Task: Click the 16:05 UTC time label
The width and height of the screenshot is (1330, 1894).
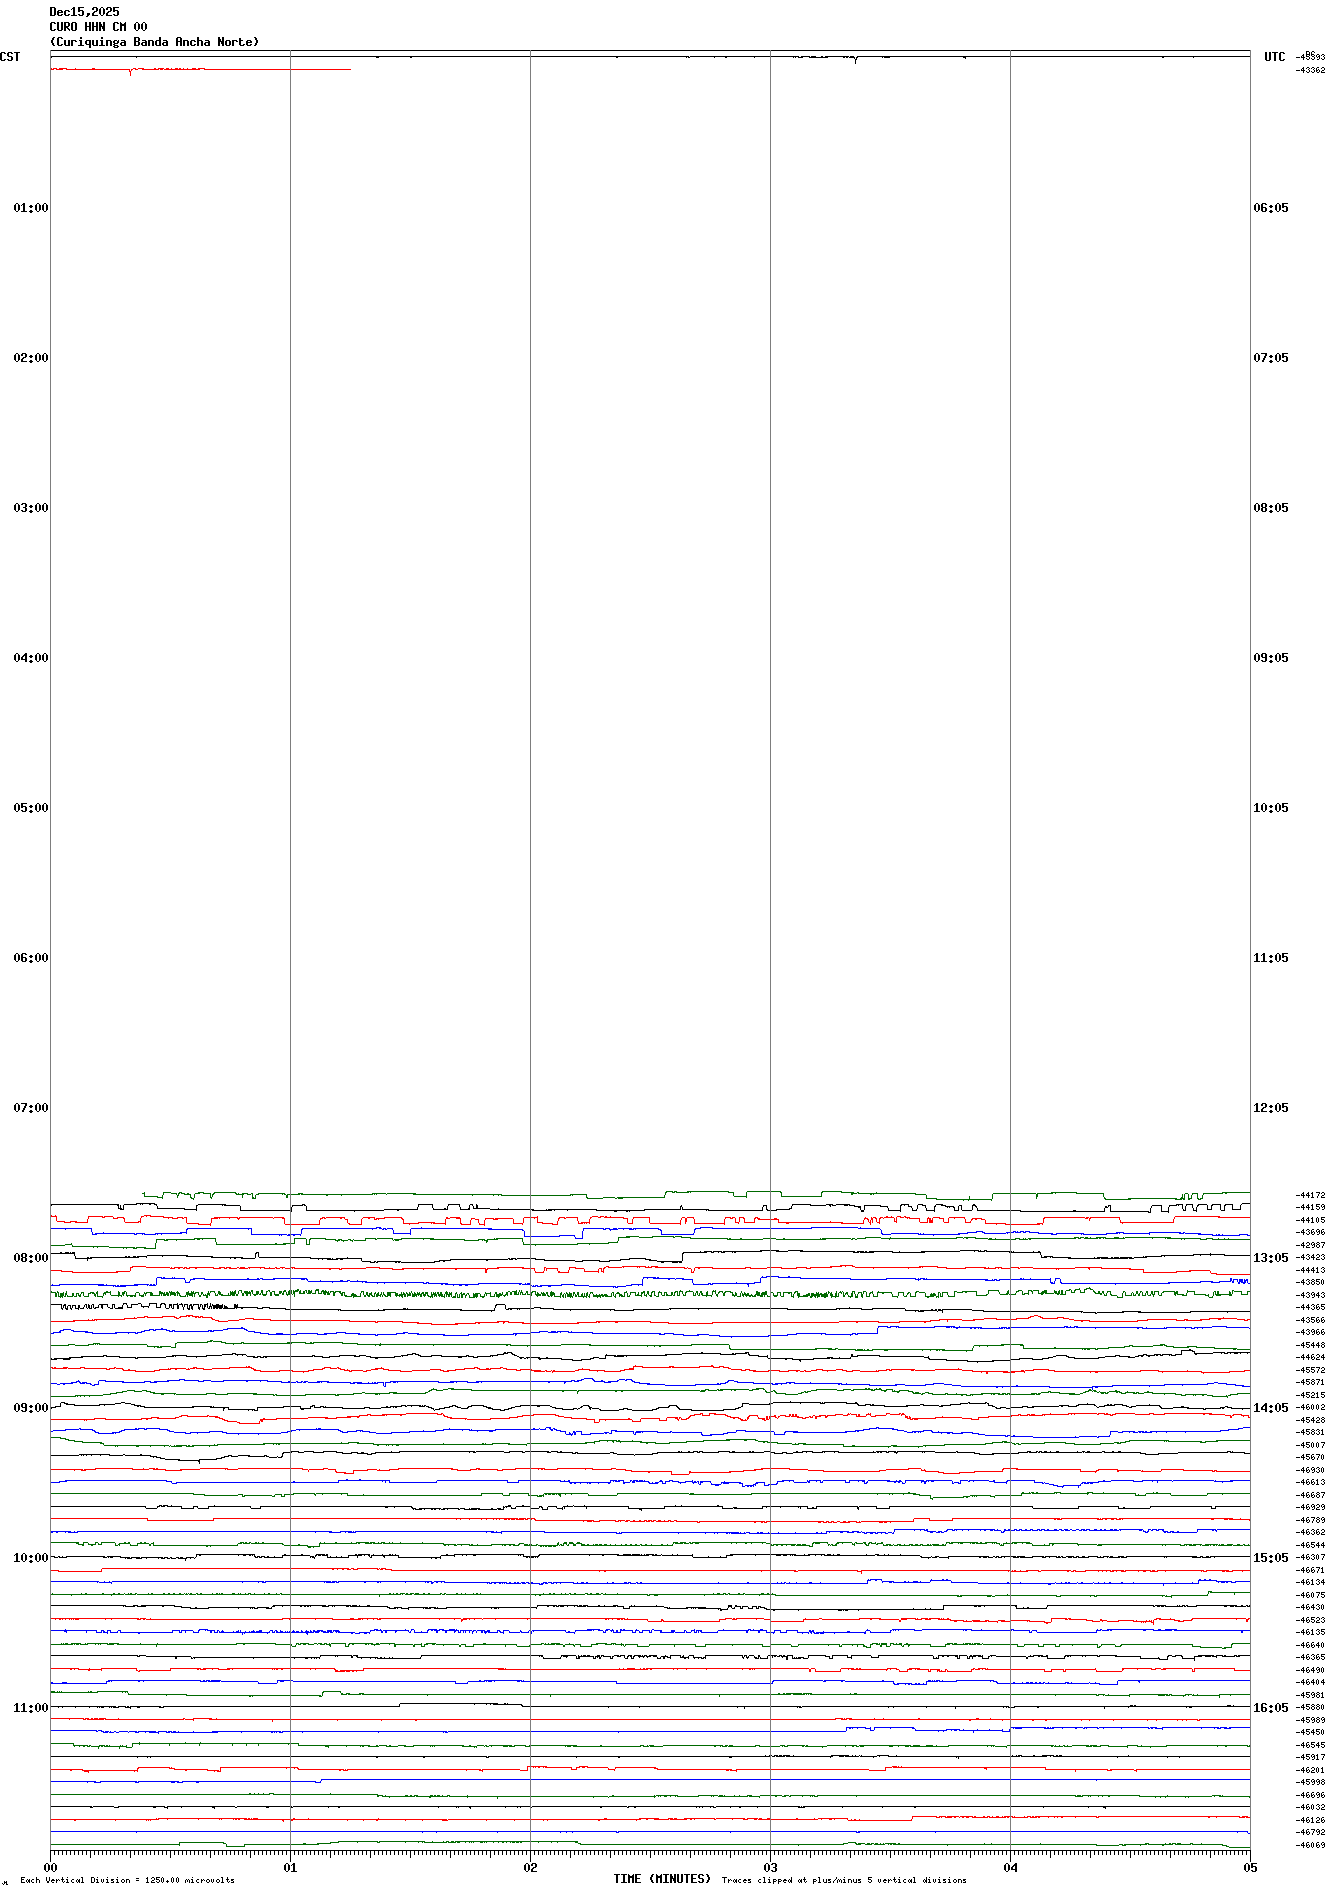Action: pos(1270,1708)
